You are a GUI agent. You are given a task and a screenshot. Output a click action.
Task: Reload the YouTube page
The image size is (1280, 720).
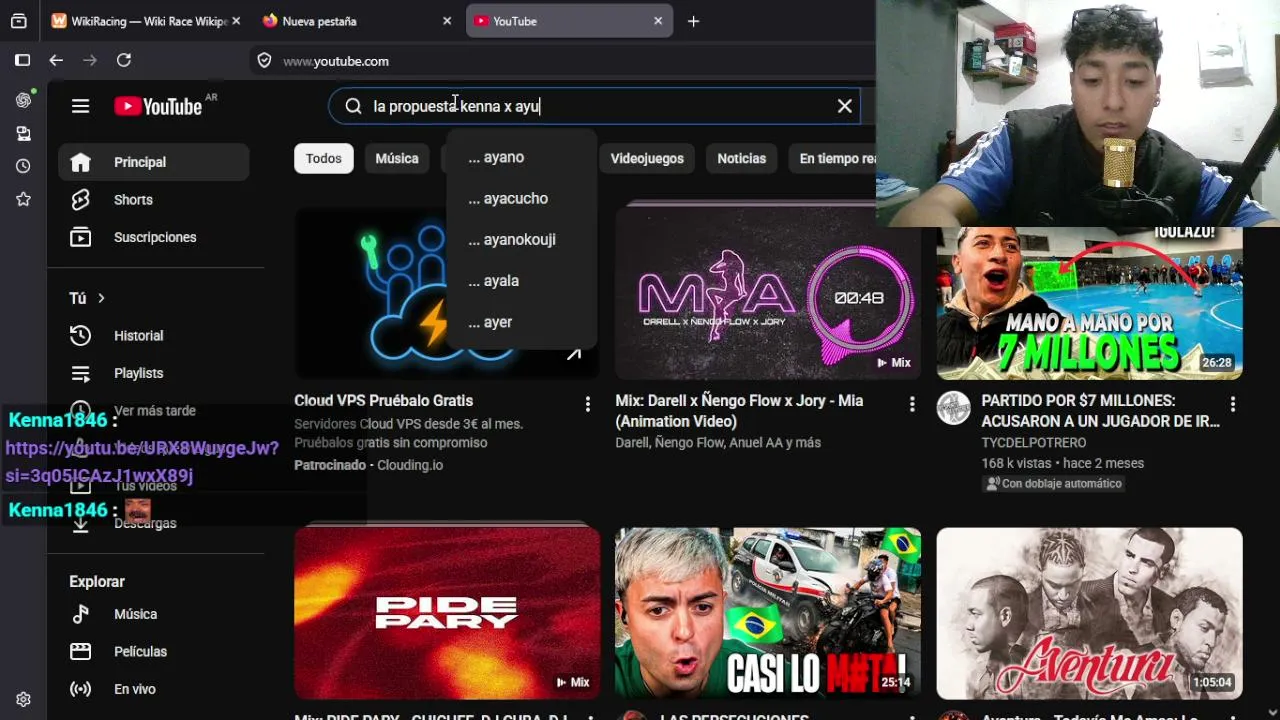[124, 60]
